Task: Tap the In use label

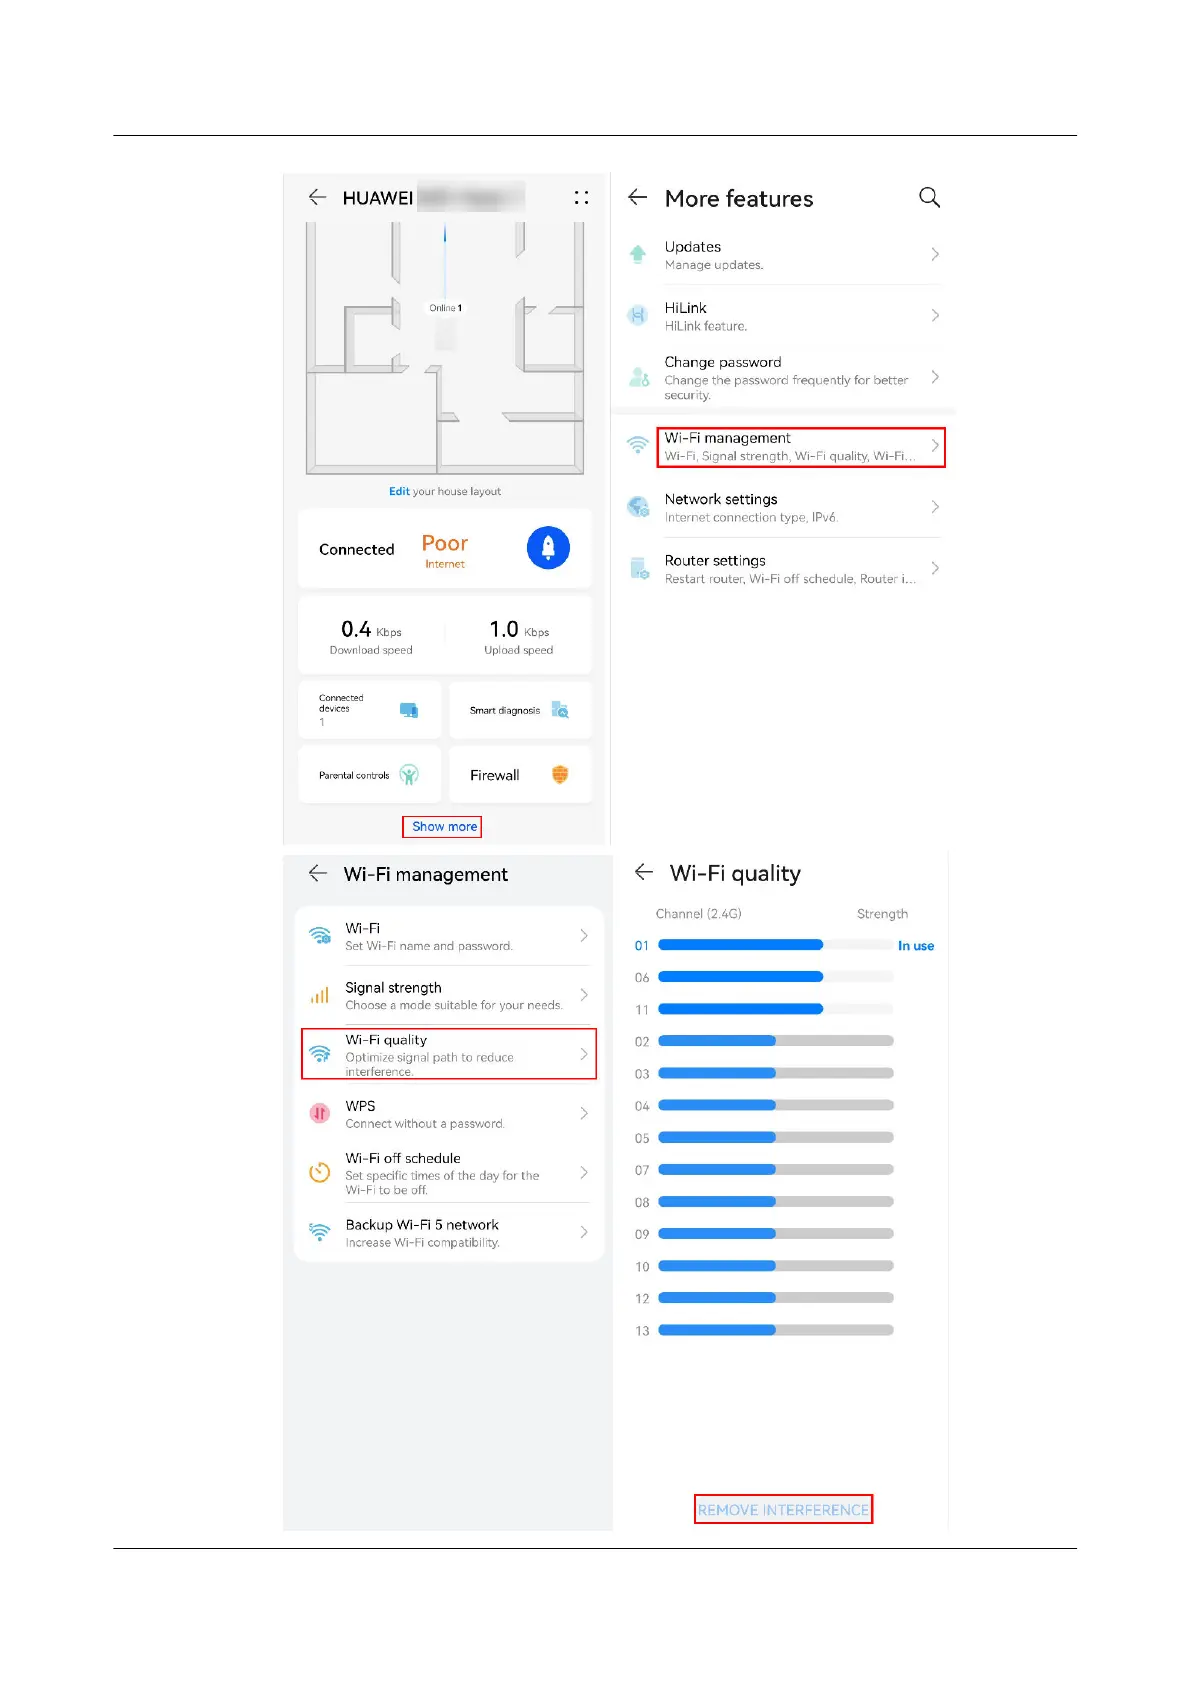Action: pos(915,946)
